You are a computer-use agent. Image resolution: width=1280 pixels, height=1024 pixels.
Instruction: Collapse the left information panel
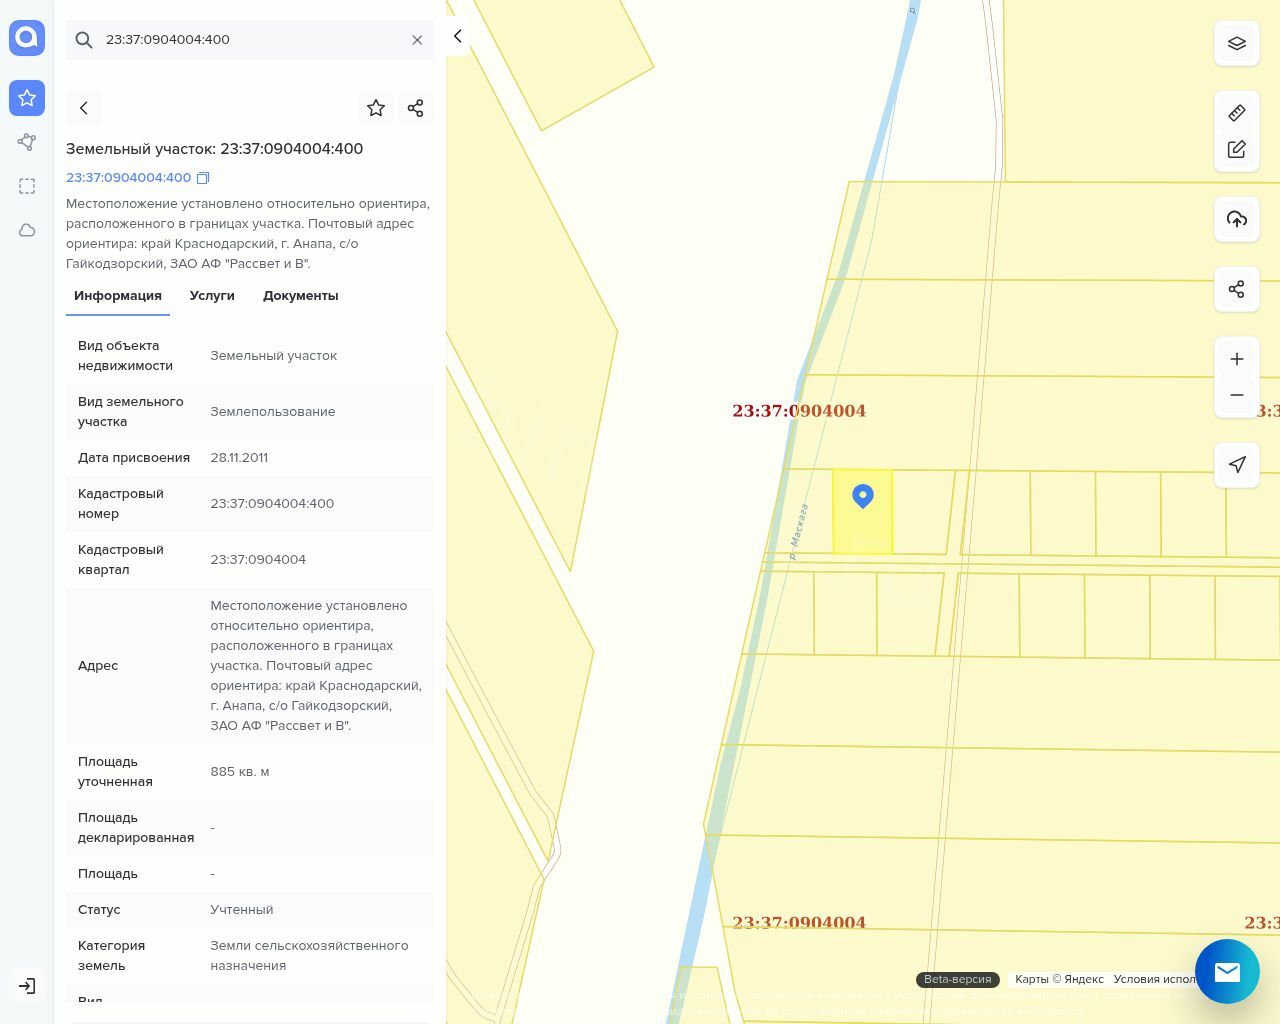tap(457, 36)
